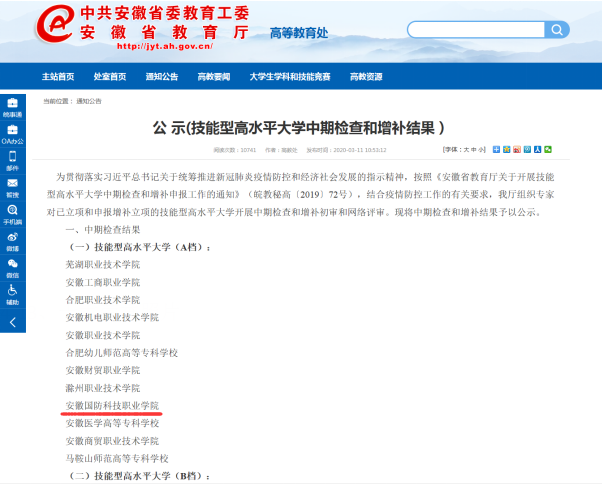Open the 主站首页 navigation item
The image size is (602, 484).
pyautogui.click(x=58, y=77)
